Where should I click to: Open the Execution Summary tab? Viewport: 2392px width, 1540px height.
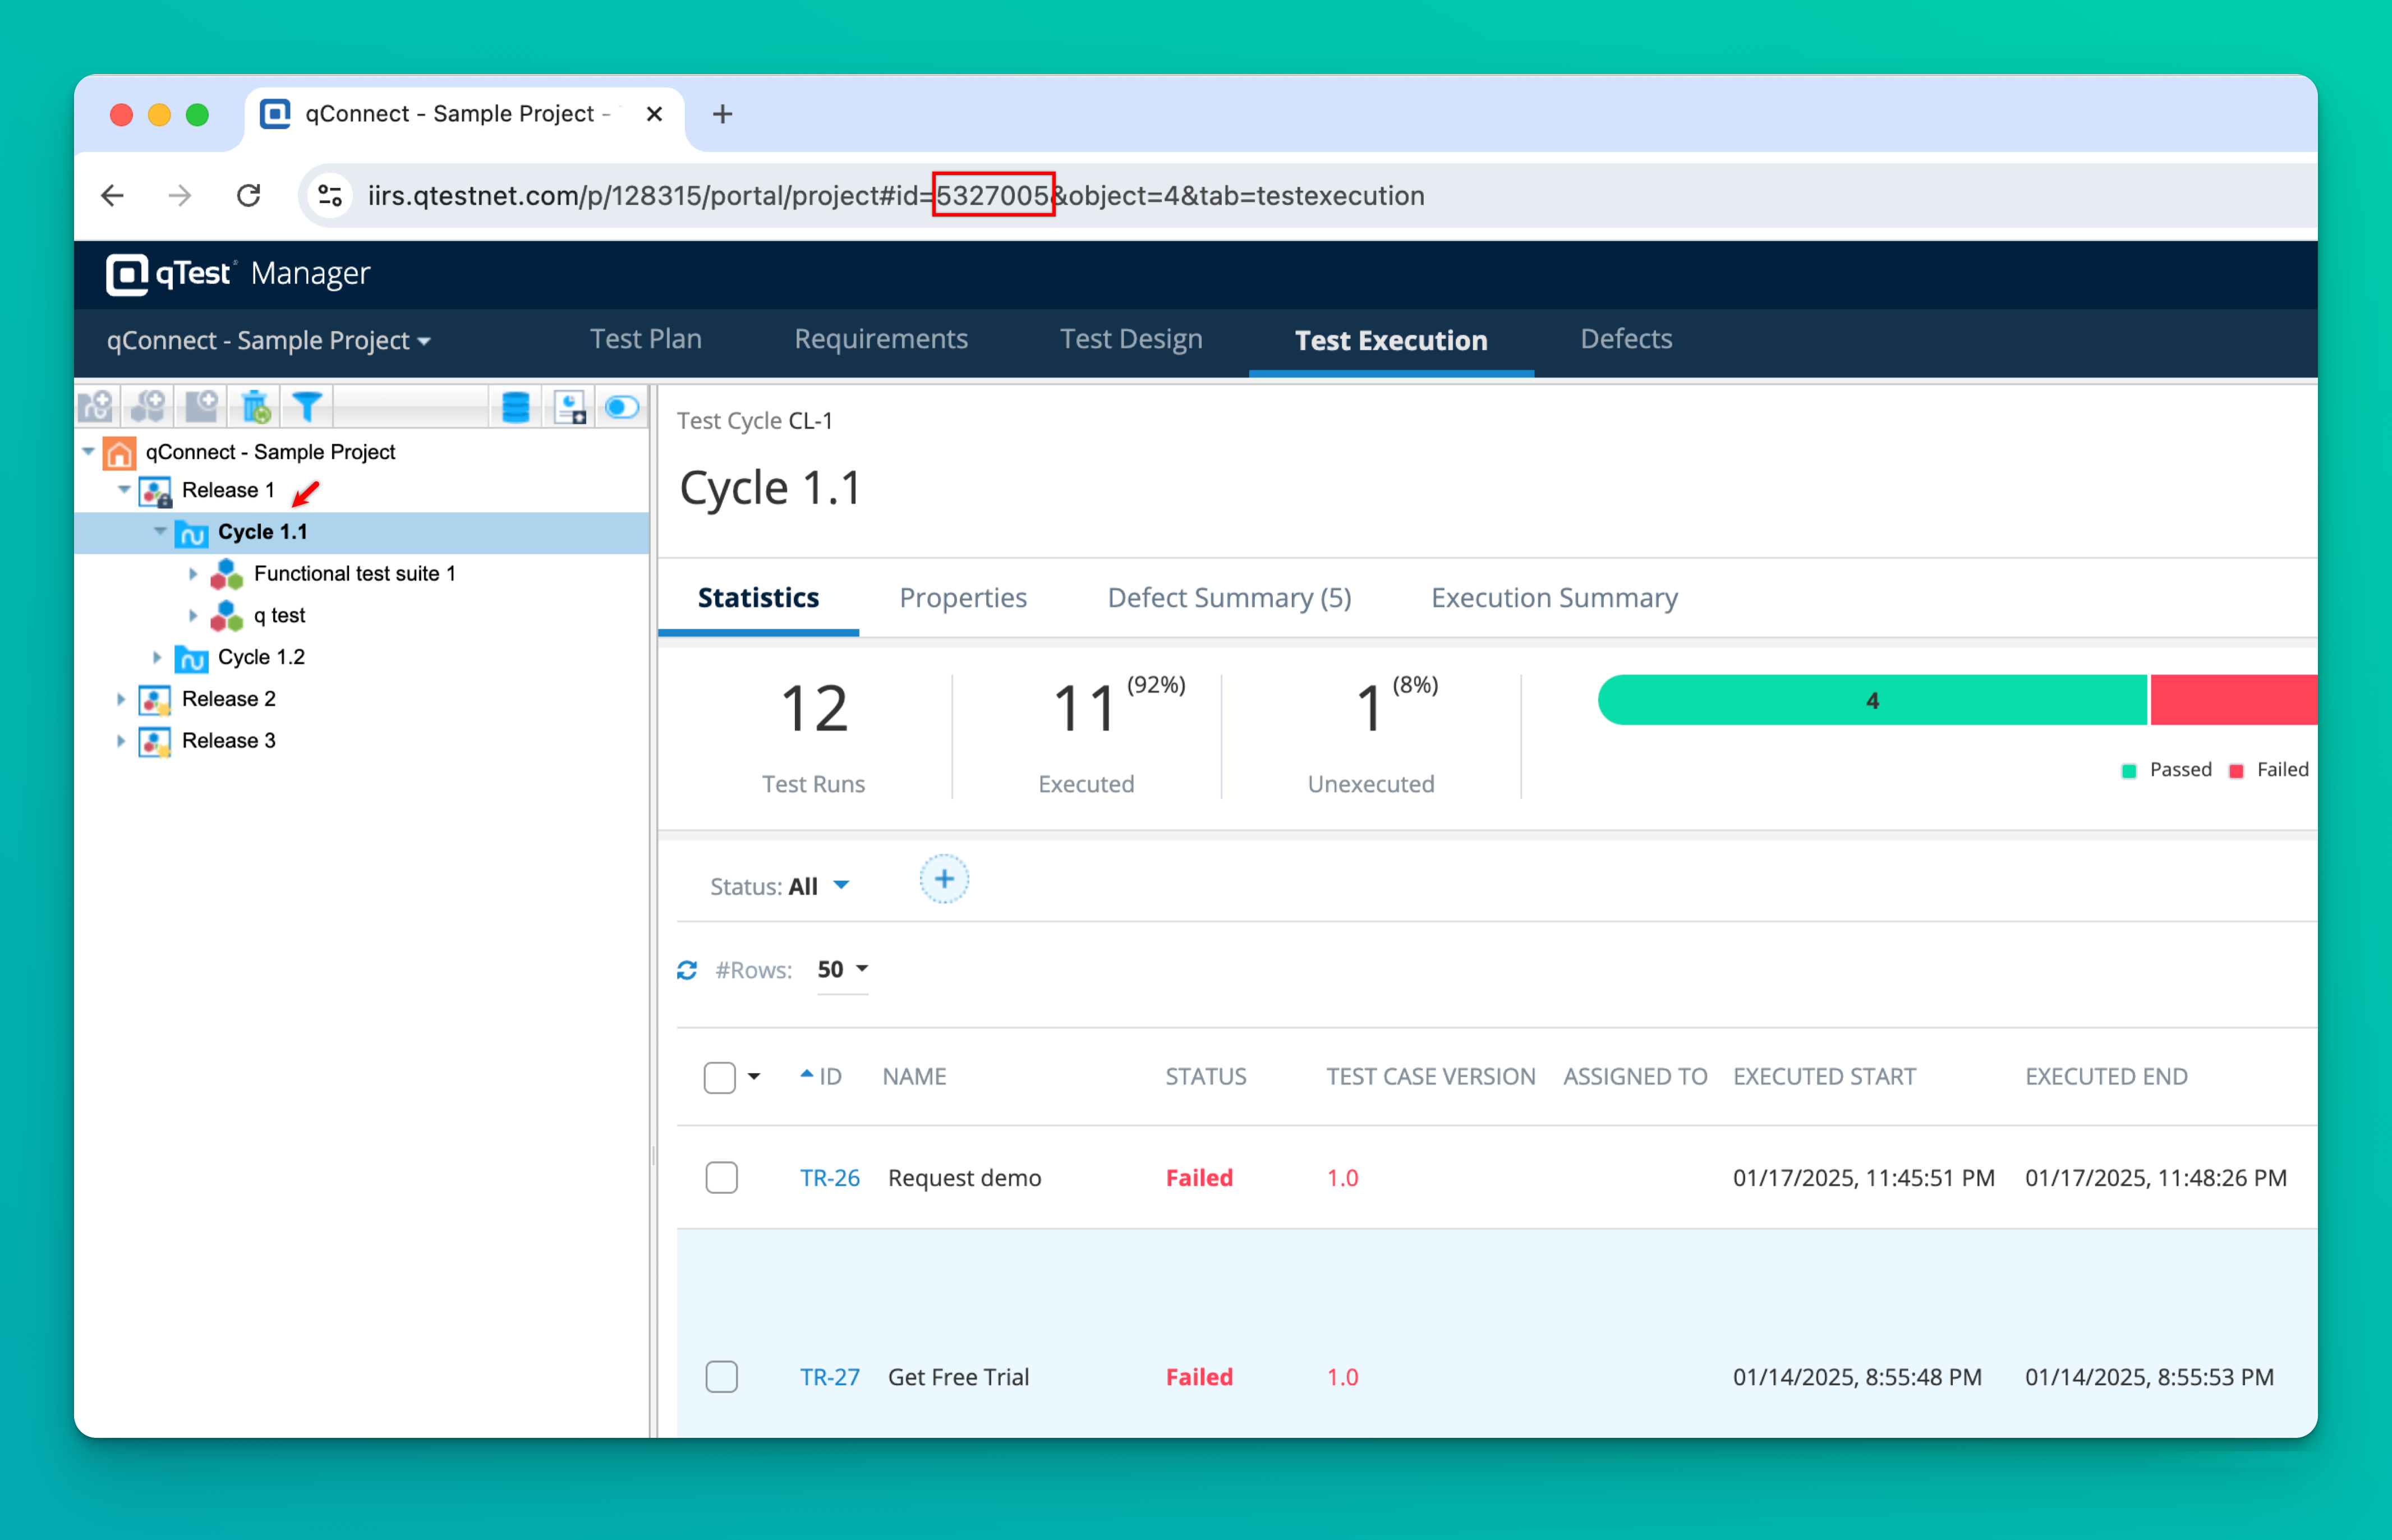pyautogui.click(x=1553, y=597)
